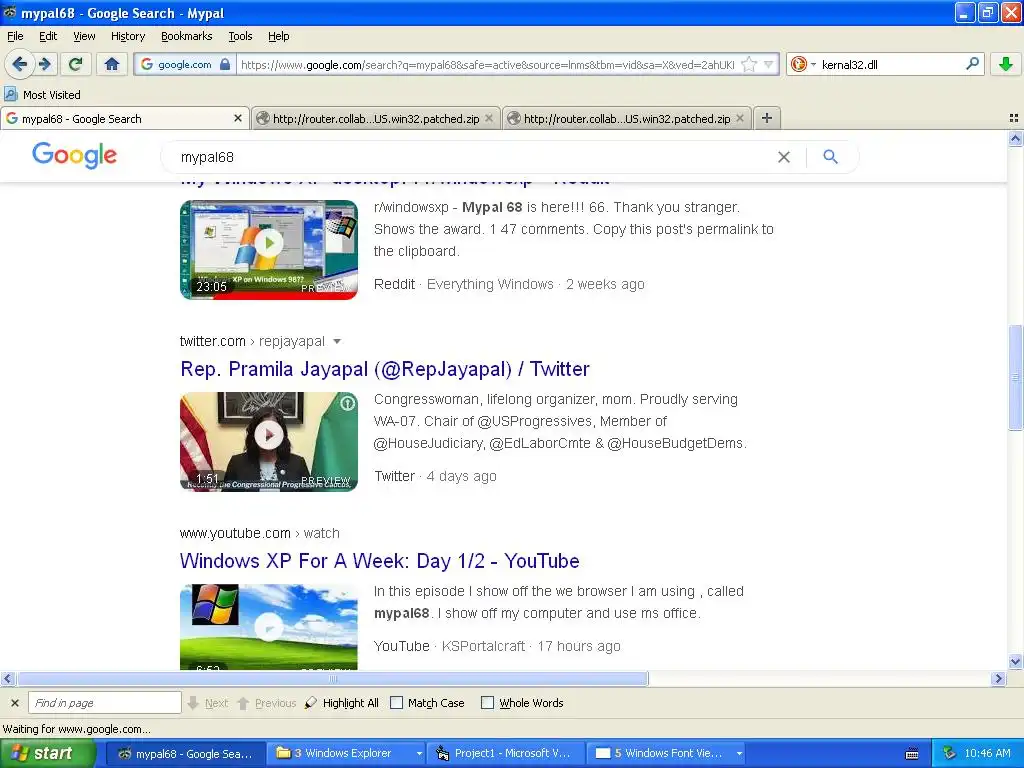Go forward with the forward arrow
This screenshot has width=1024, height=768.
tap(45, 64)
